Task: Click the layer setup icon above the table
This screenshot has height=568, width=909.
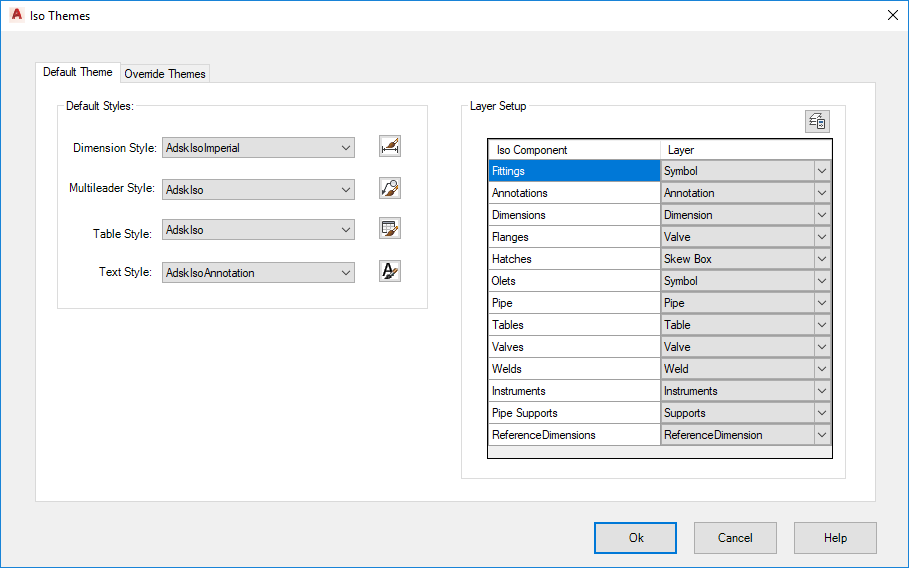Action: (817, 122)
